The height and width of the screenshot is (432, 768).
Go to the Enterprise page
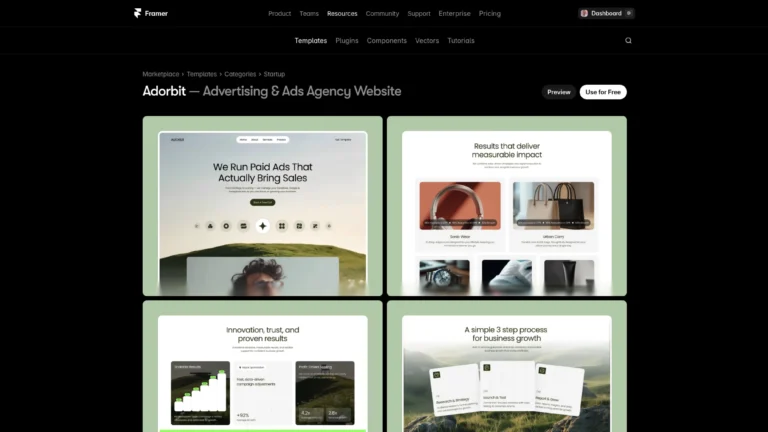(455, 14)
